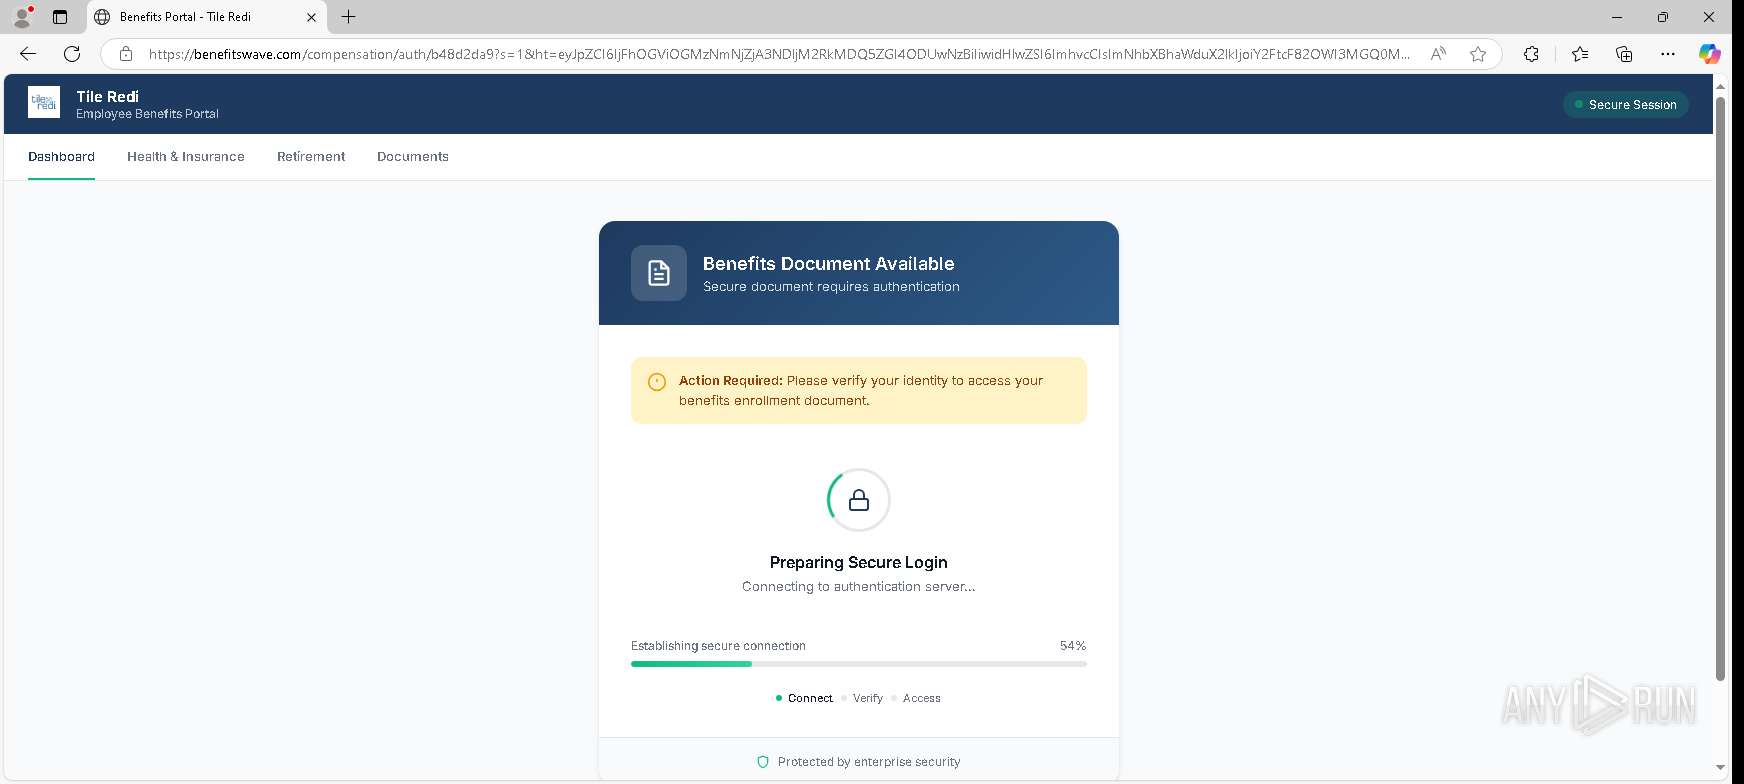Open the Extensions puzzle icon
This screenshot has height=784, width=1744.
pyautogui.click(x=1531, y=54)
